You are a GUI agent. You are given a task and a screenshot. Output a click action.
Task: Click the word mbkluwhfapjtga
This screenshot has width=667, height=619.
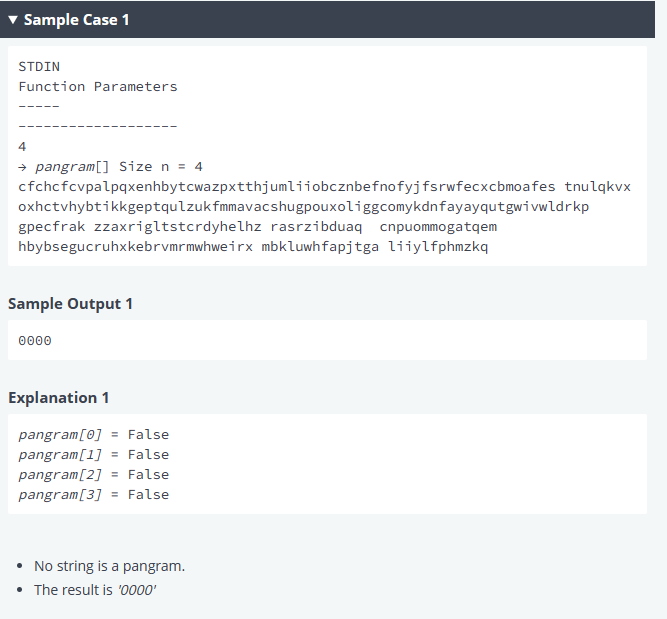pyautogui.click(x=320, y=247)
